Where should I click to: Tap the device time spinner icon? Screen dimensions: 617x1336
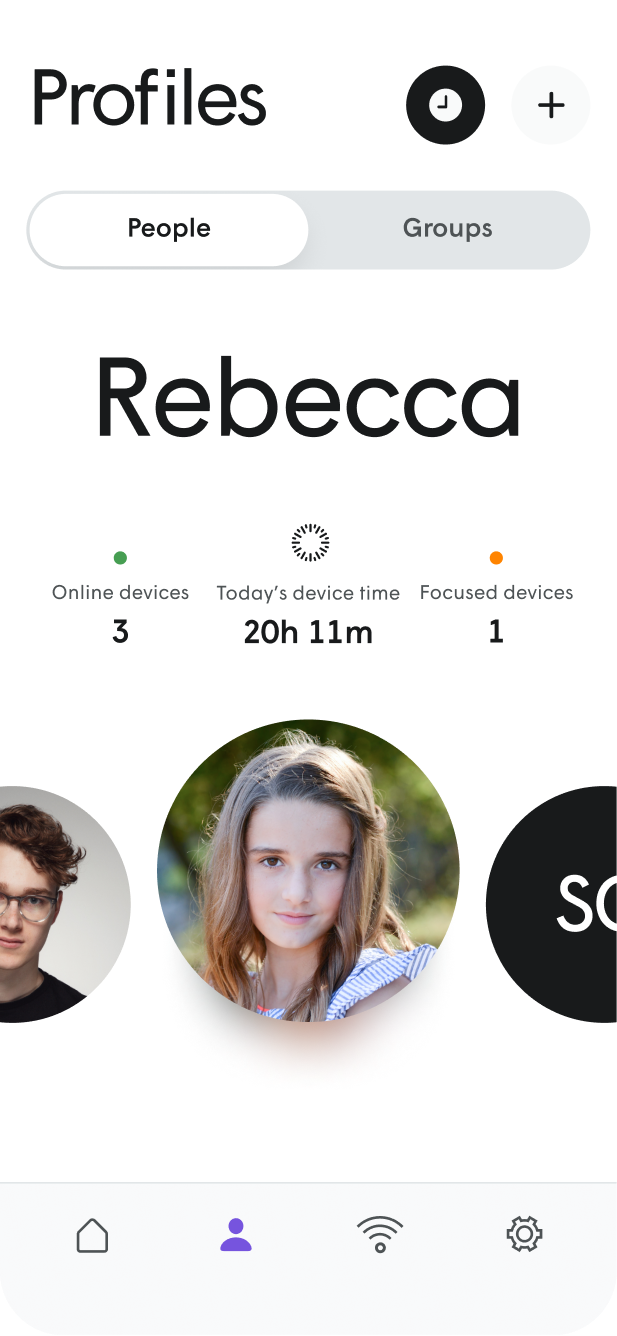pos(310,542)
